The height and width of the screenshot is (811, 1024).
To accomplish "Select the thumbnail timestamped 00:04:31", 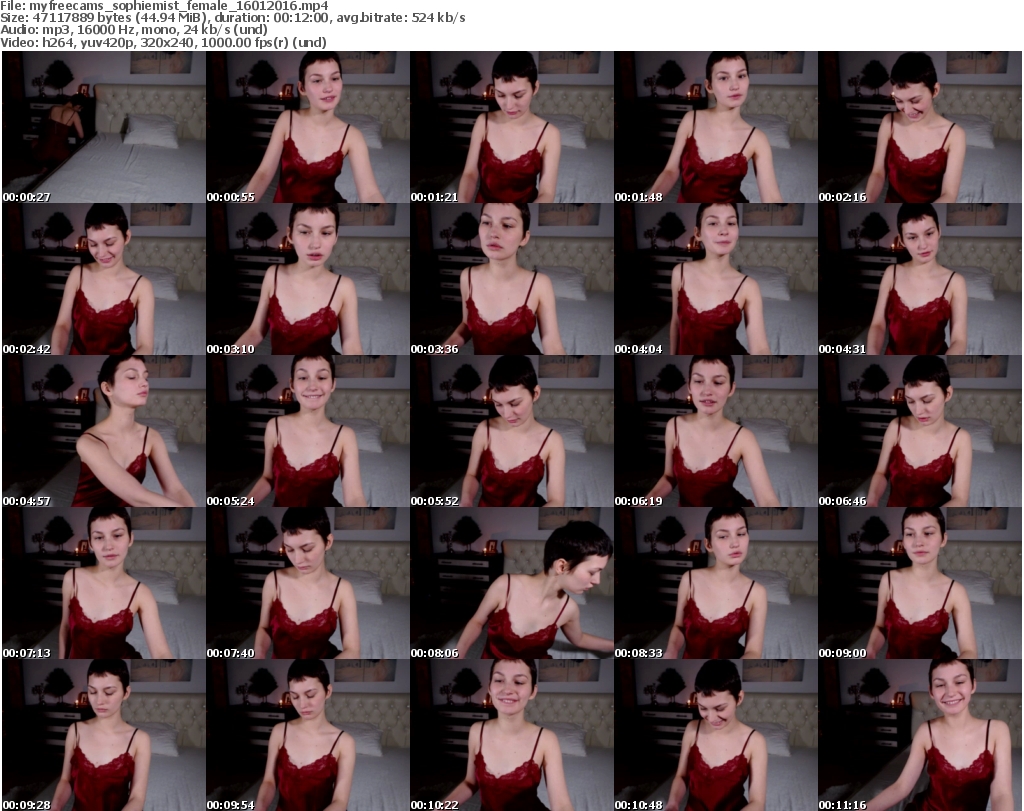I will (x=920, y=279).
